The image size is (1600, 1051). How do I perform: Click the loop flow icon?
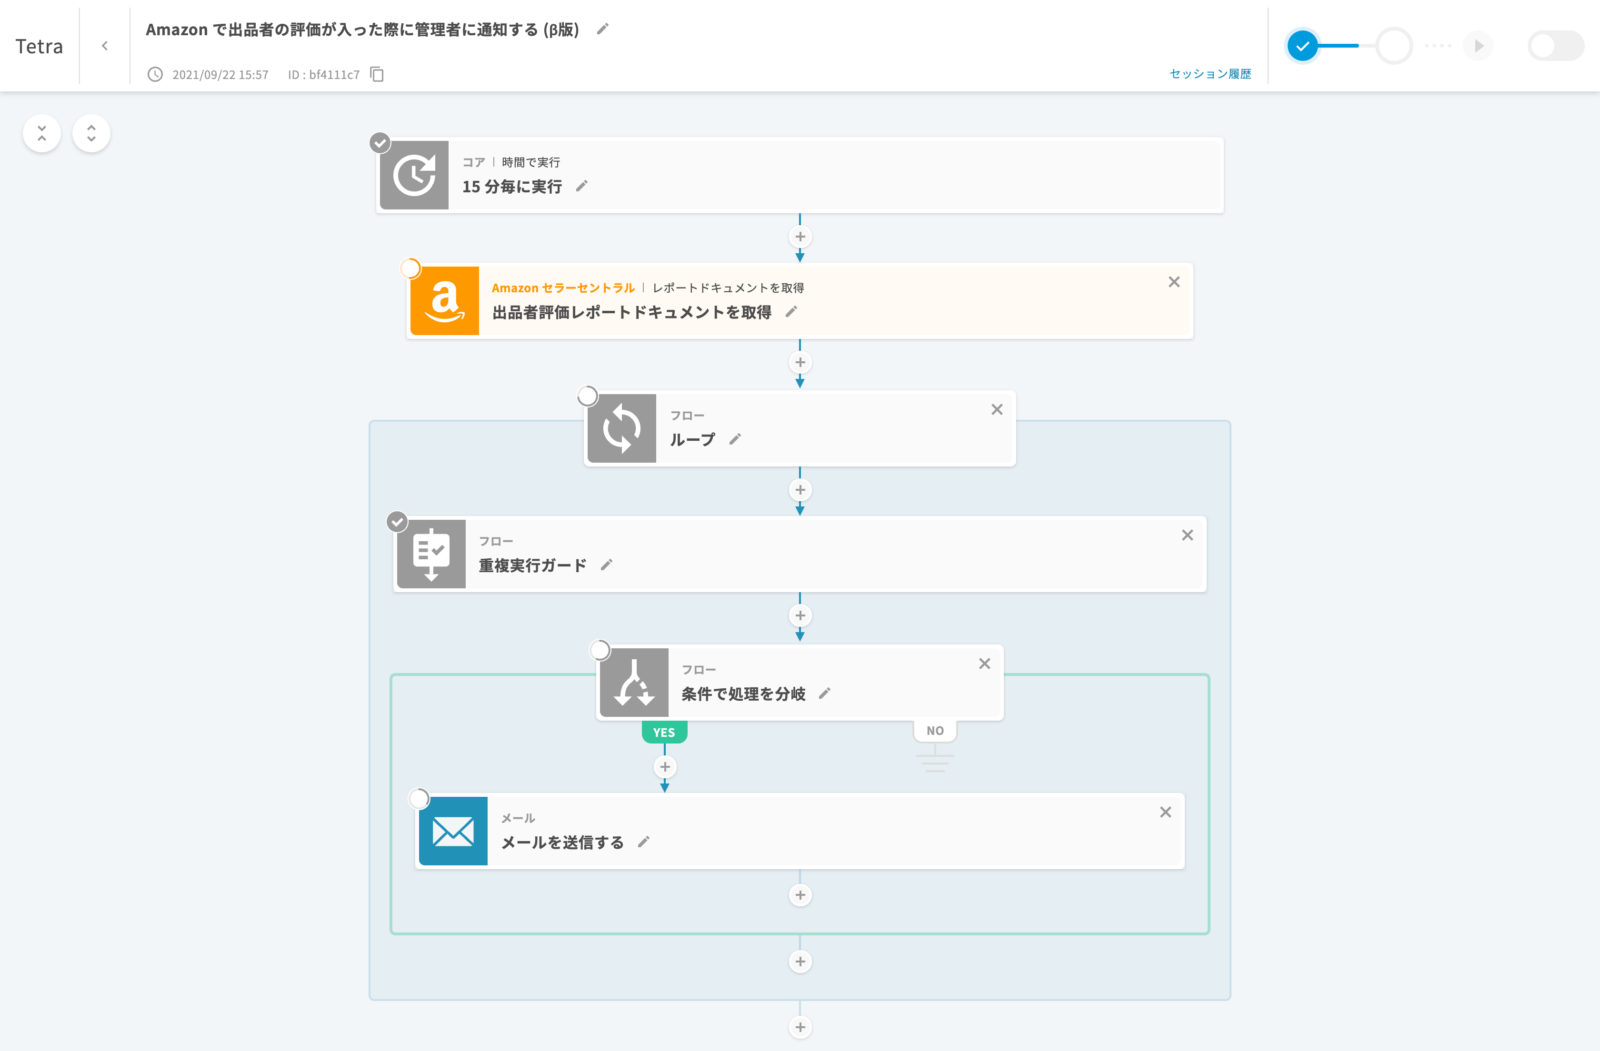[622, 429]
